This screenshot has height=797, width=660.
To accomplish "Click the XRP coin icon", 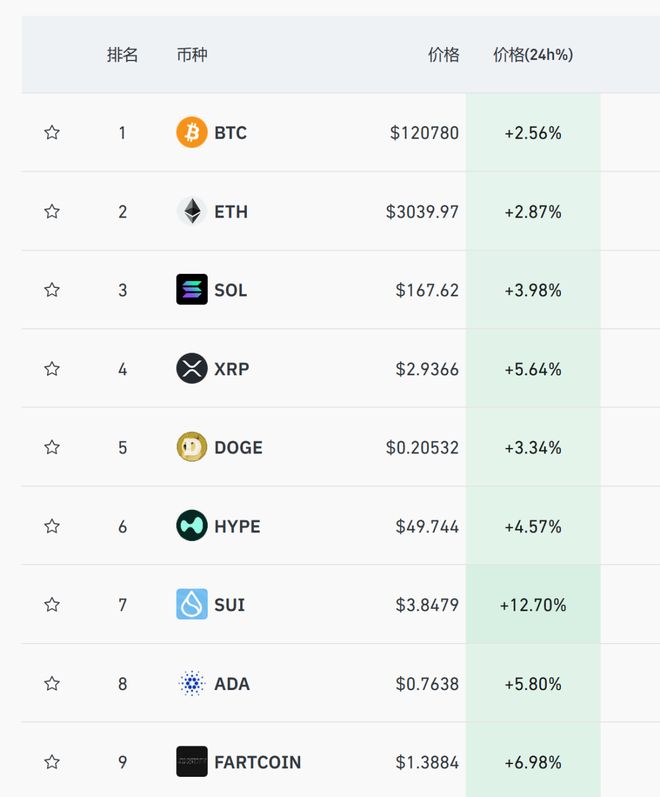I will click(x=192, y=369).
